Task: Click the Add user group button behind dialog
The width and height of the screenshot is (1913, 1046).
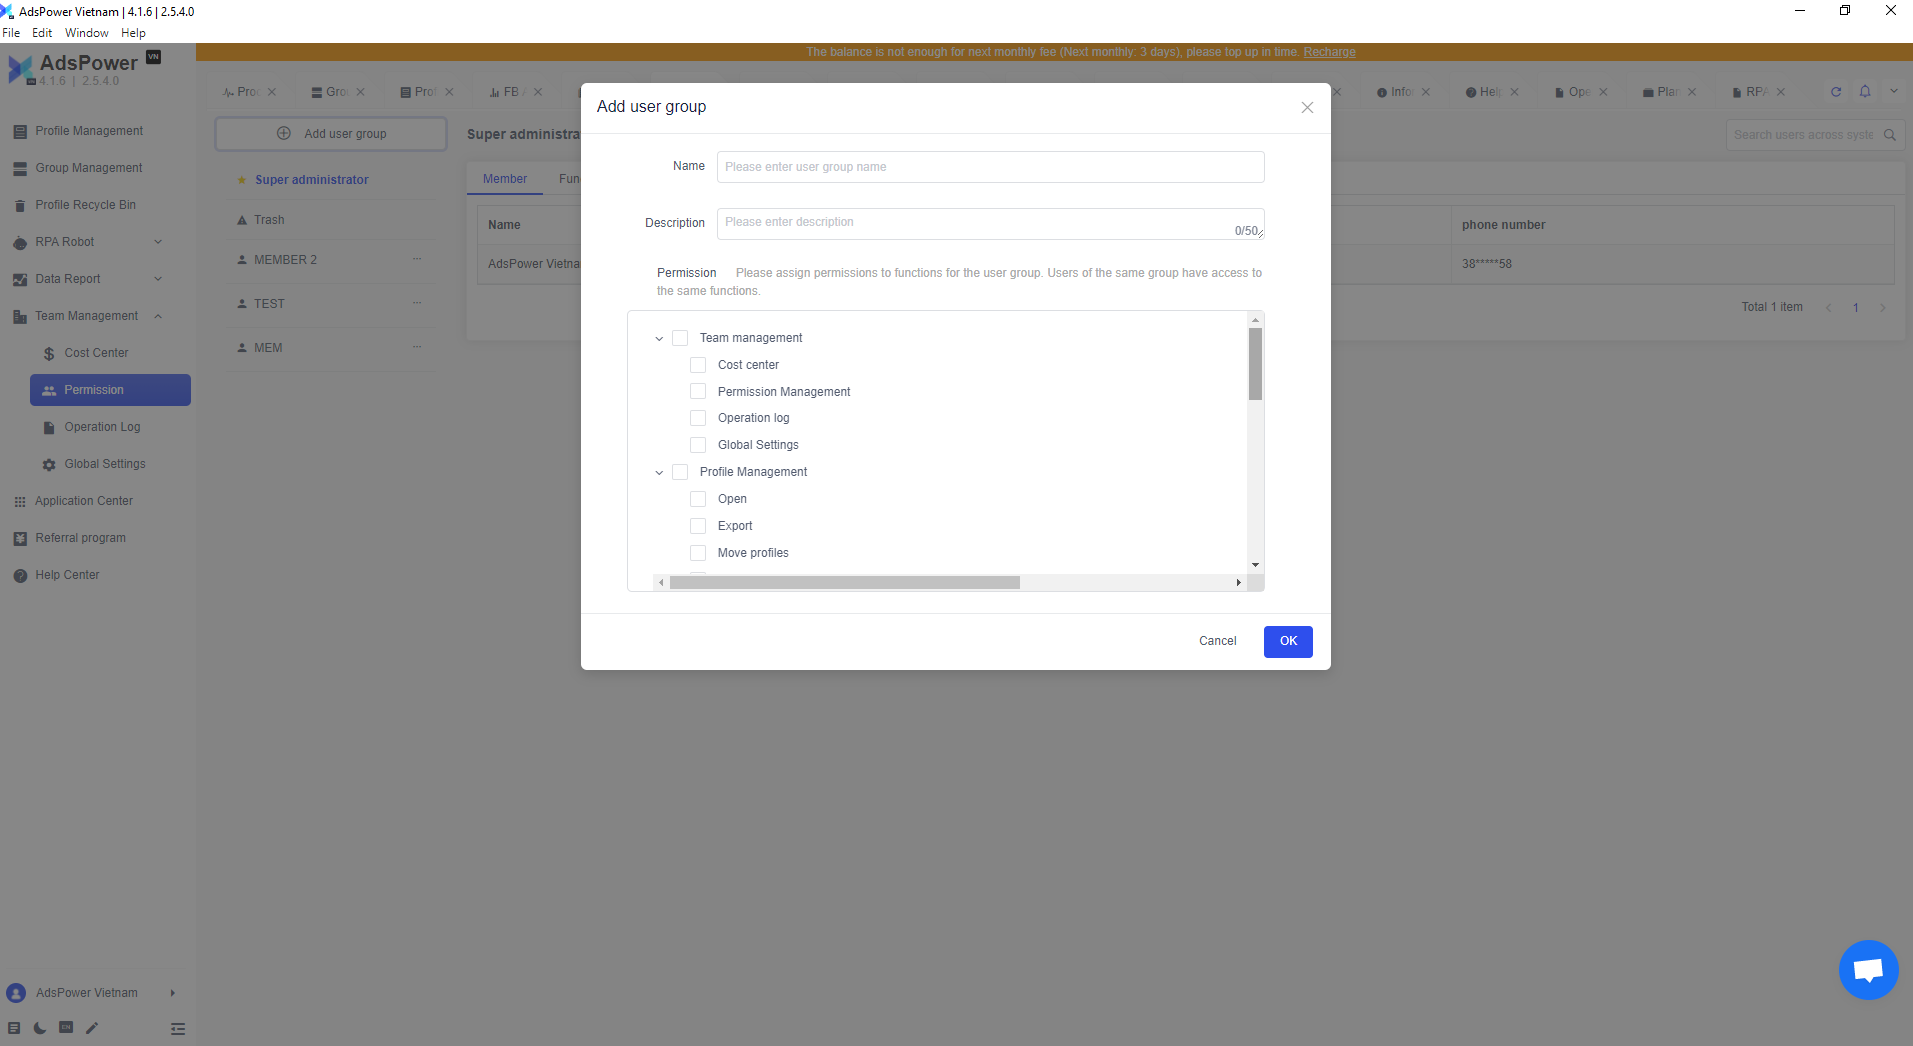Action: [x=331, y=134]
